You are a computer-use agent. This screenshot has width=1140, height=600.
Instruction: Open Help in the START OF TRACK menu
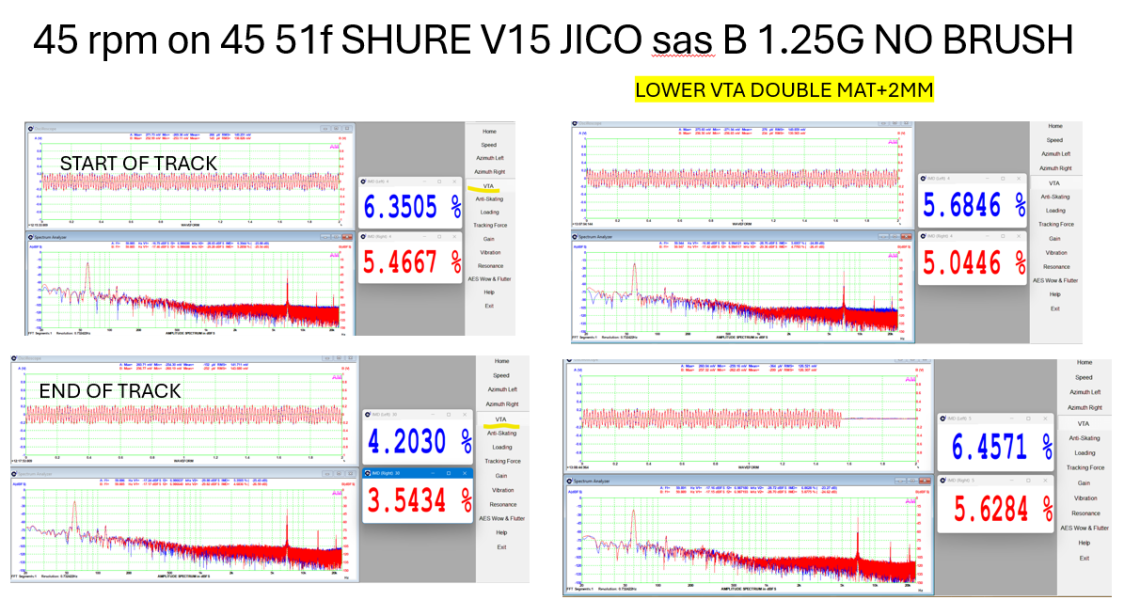(x=489, y=292)
